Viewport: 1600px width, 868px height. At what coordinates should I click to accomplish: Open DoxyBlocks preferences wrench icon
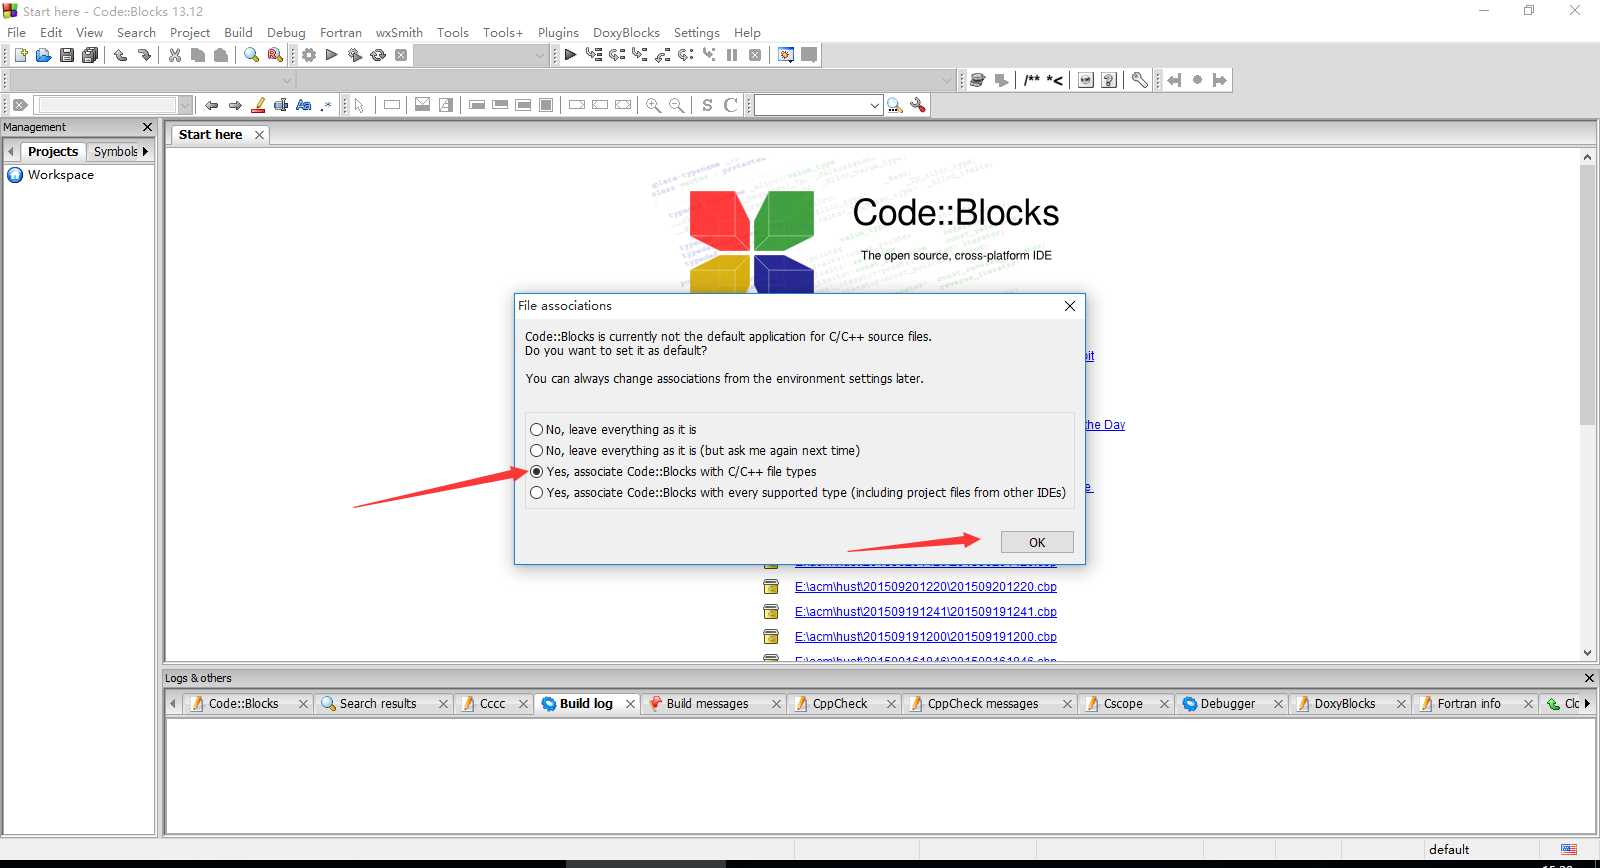click(x=1139, y=80)
